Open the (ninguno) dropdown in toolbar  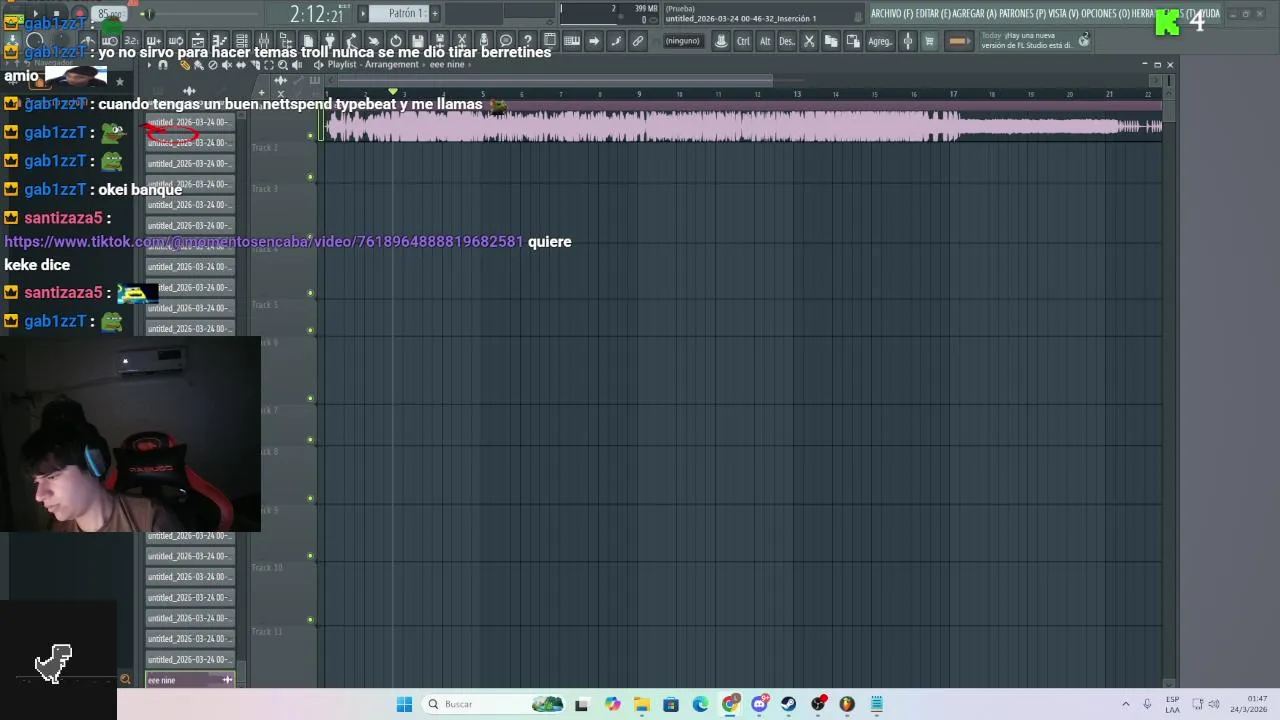(x=685, y=41)
